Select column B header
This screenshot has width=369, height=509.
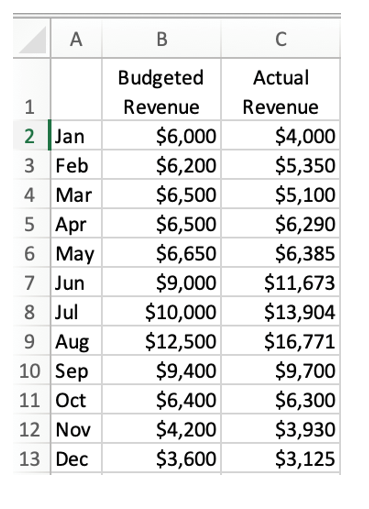pyautogui.click(x=162, y=39)
